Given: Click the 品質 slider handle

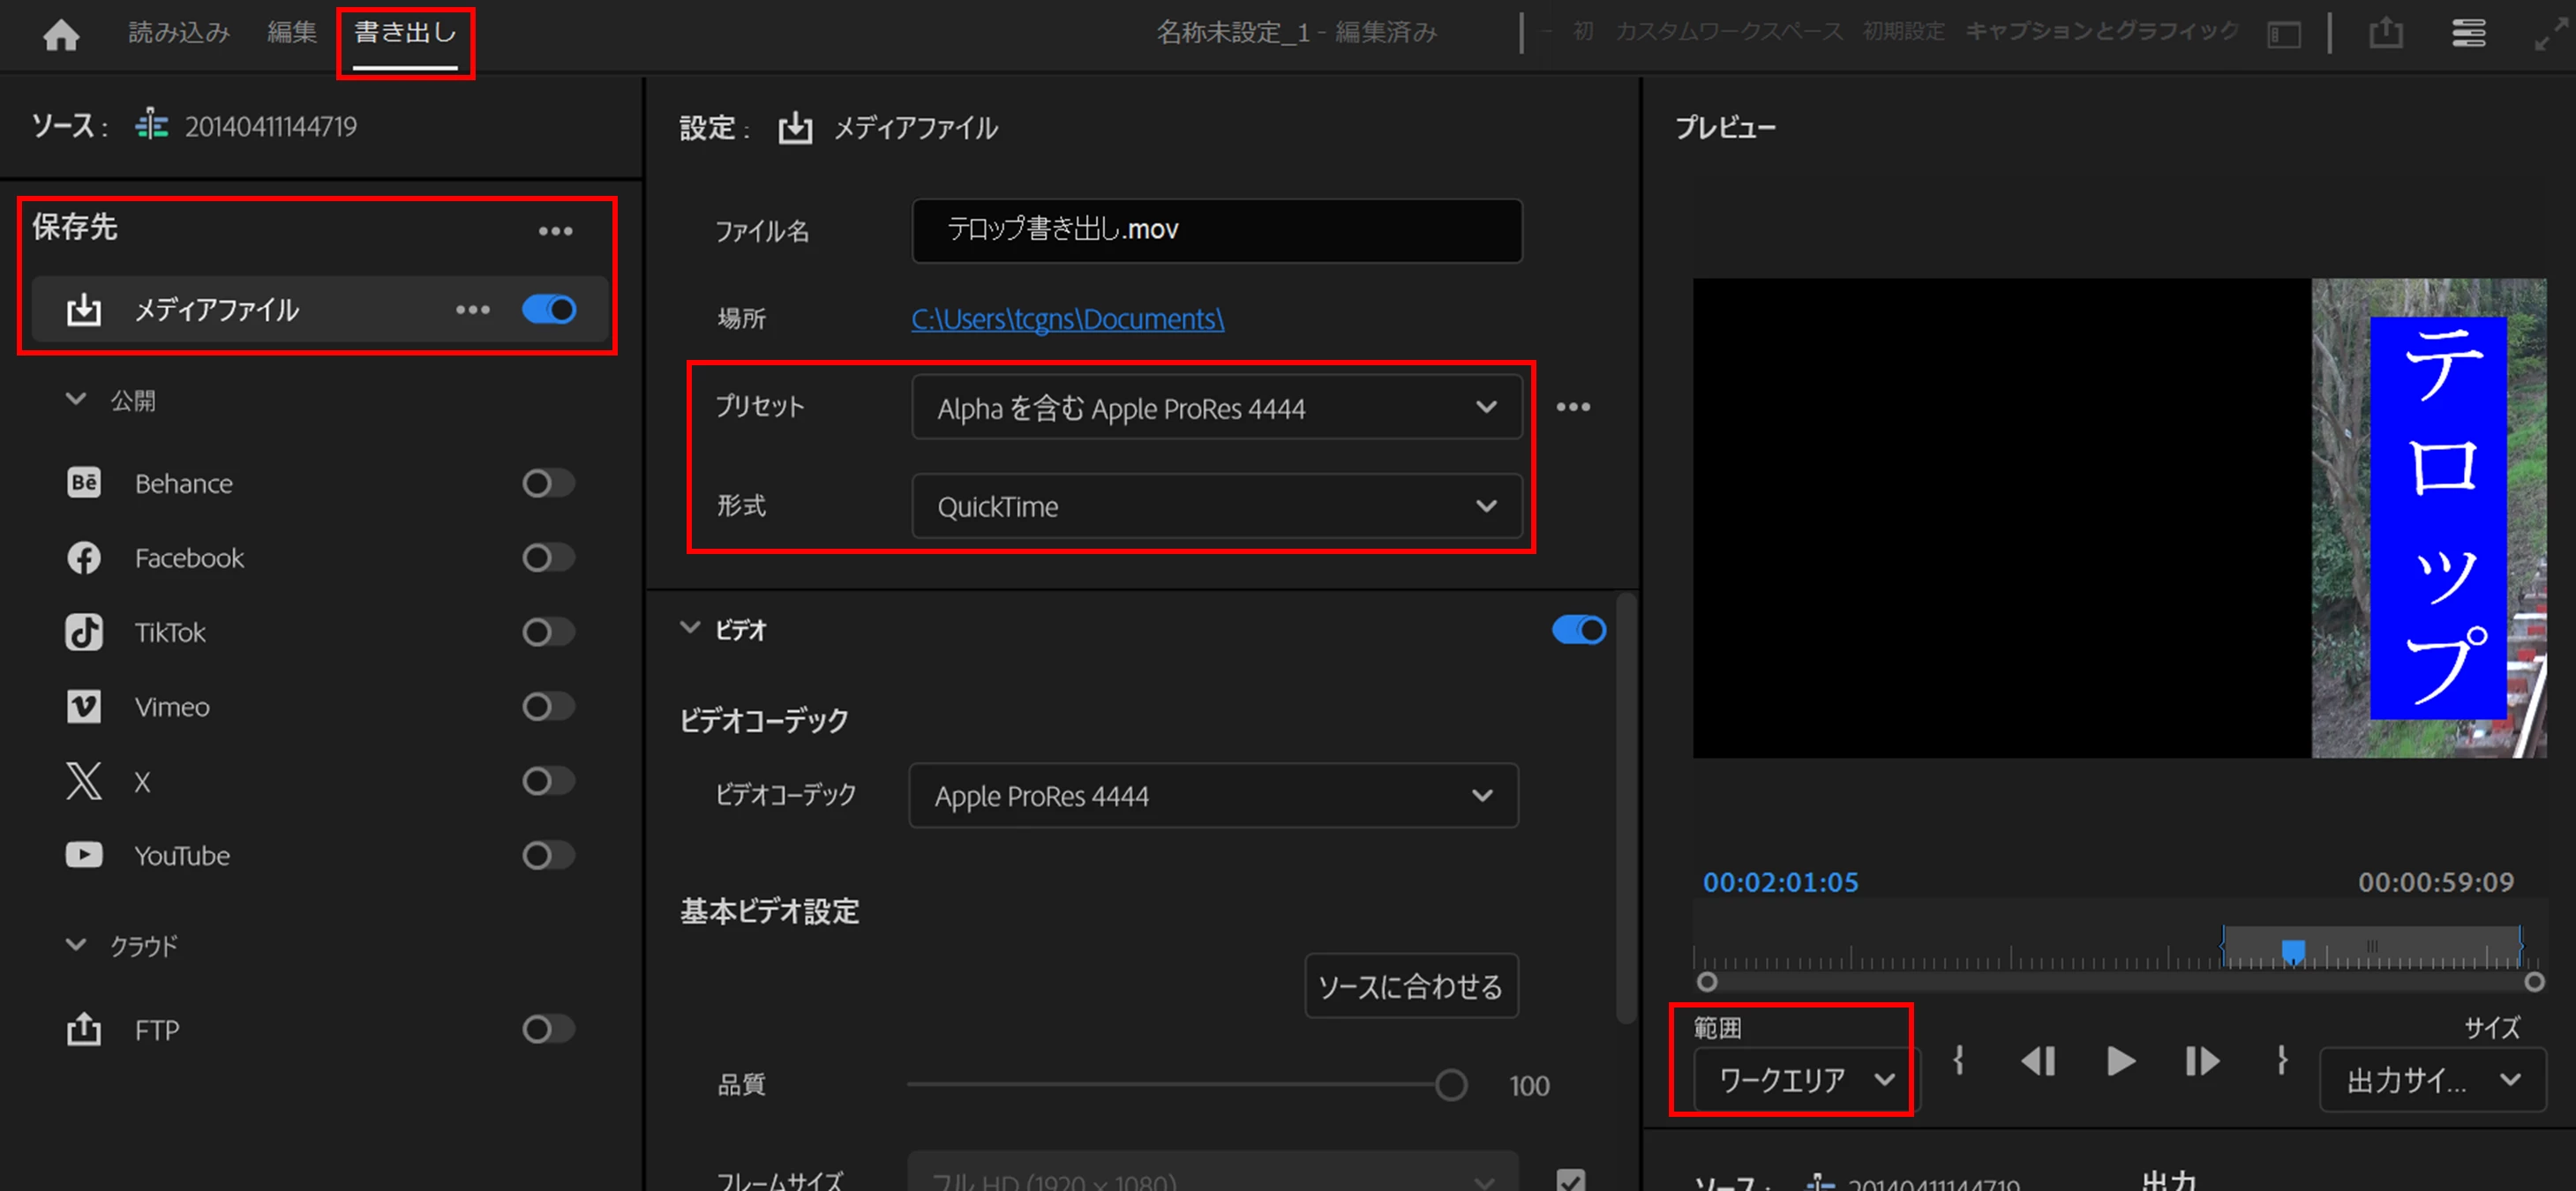Looking at the screenshot, I should coord(1450,1085).
